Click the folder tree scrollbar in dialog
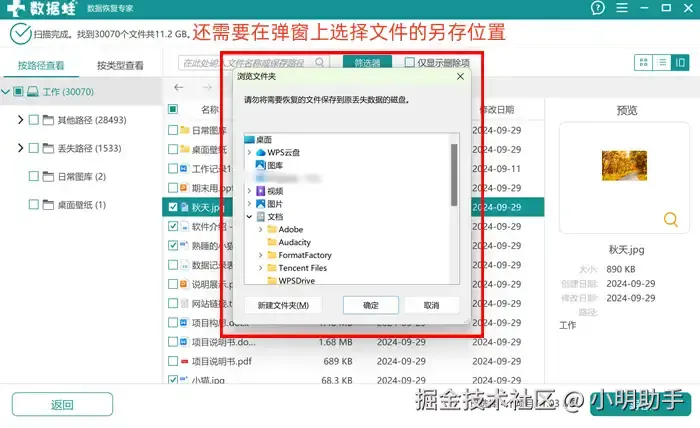The height and width of the screenshot is (428, 700). 454,175
